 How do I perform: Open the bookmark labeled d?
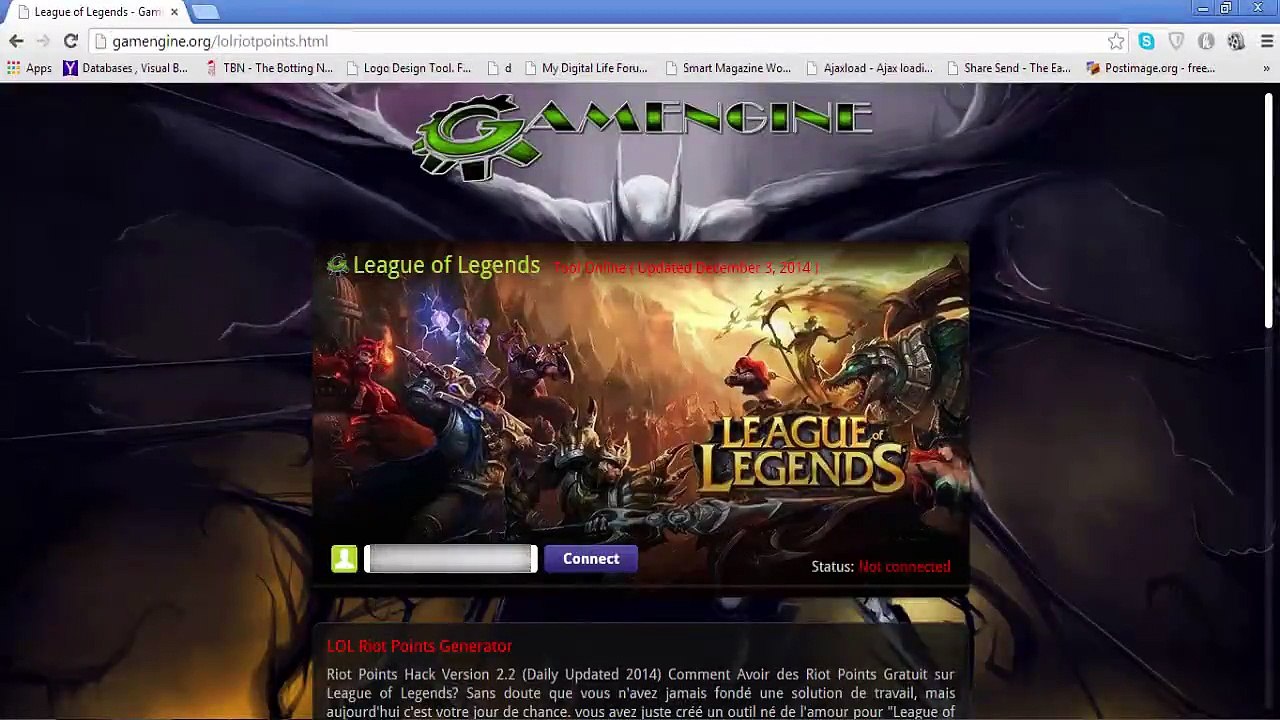499,68
